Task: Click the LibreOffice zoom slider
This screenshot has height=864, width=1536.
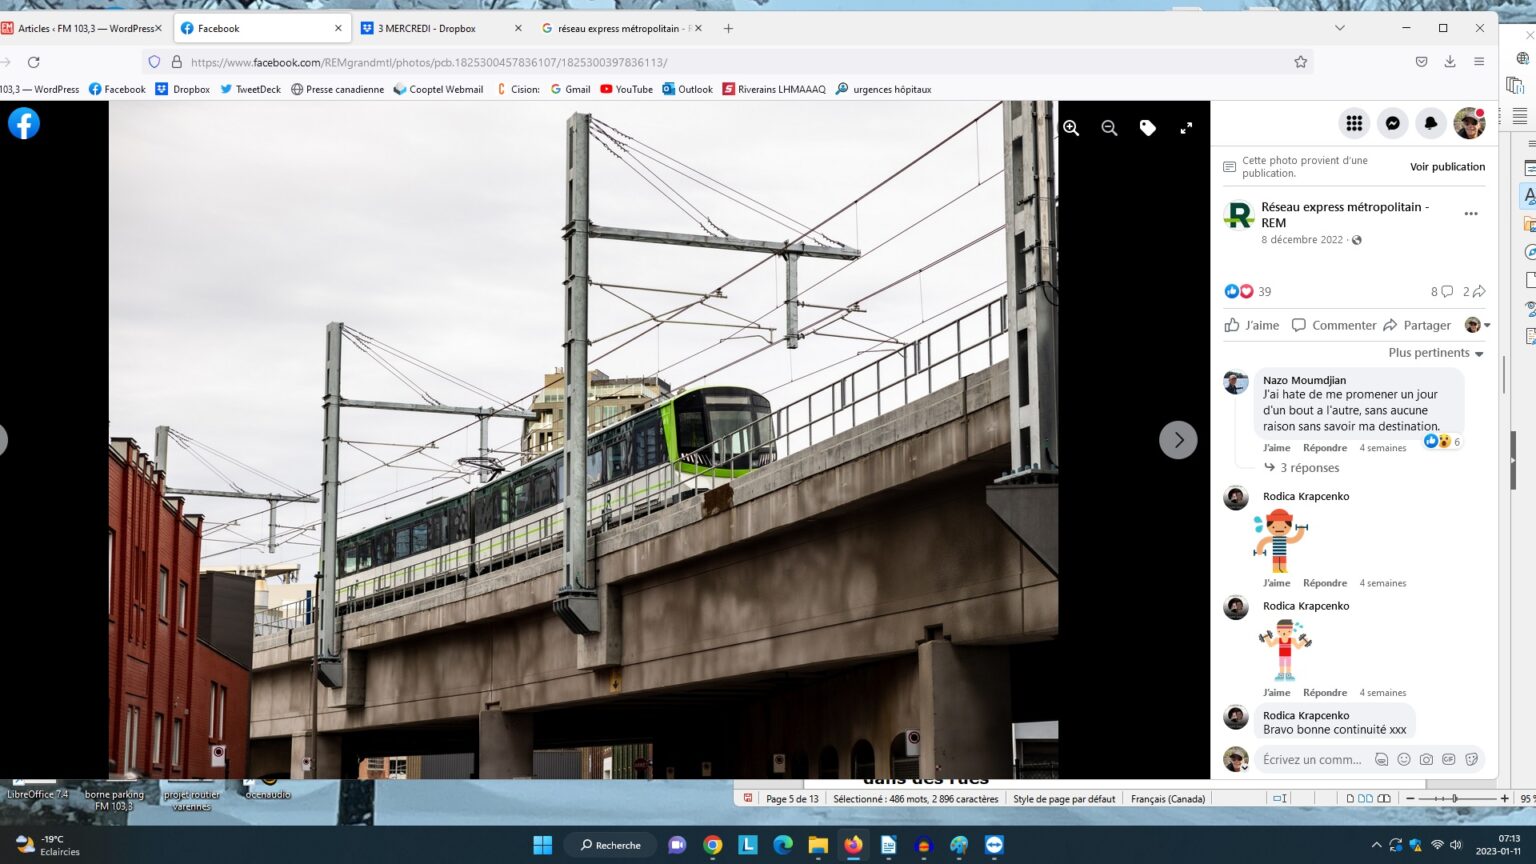Action: (1455, 799)
